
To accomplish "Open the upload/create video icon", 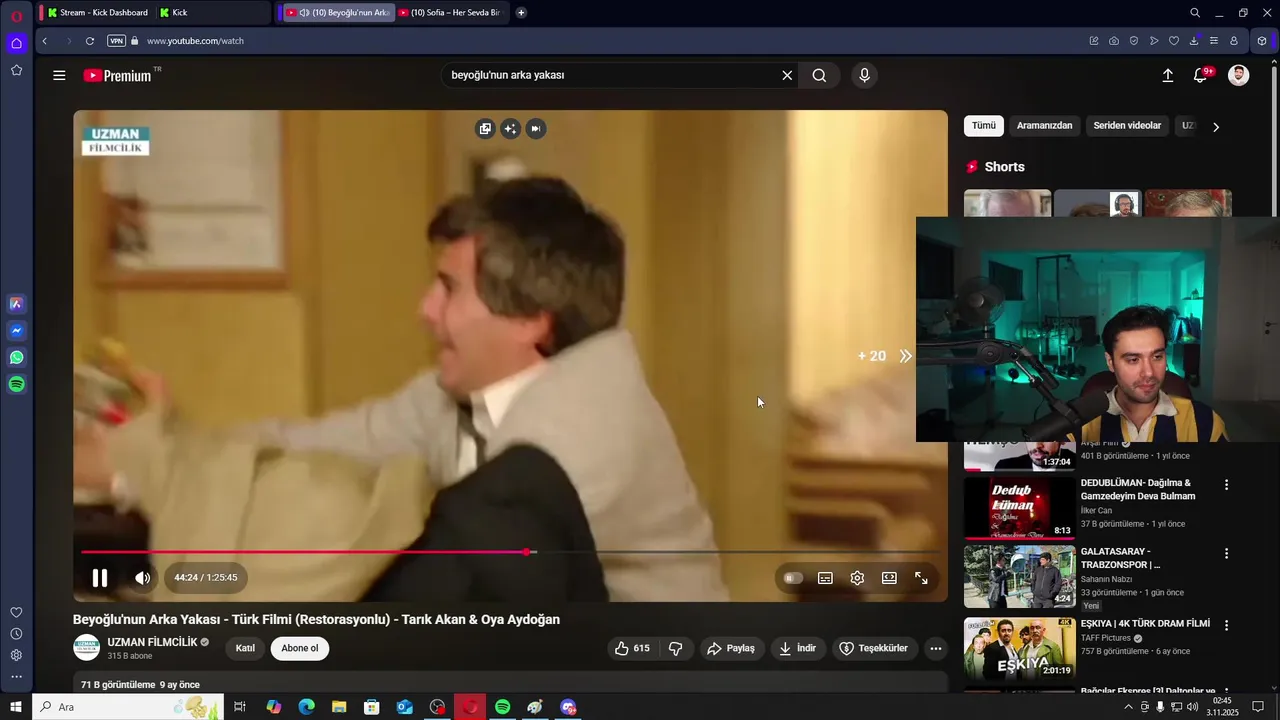I will click(1167, 75).
